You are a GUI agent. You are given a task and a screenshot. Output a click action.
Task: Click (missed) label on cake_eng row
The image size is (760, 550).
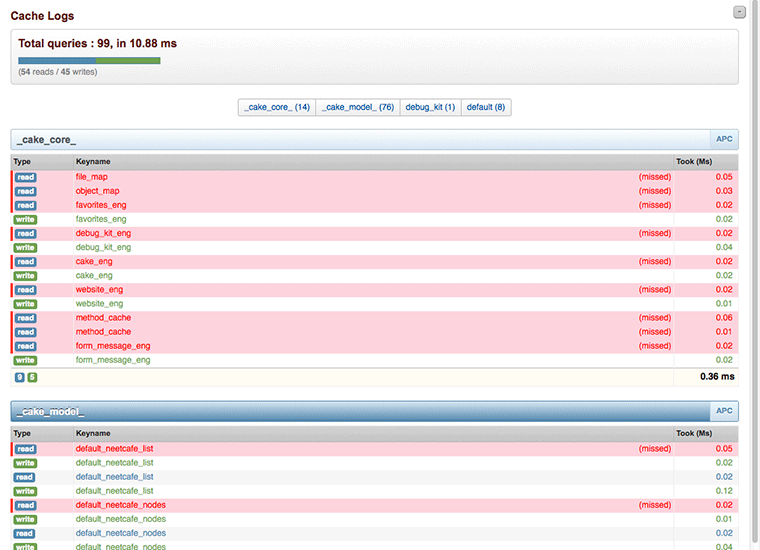click(x=655, y=261)
